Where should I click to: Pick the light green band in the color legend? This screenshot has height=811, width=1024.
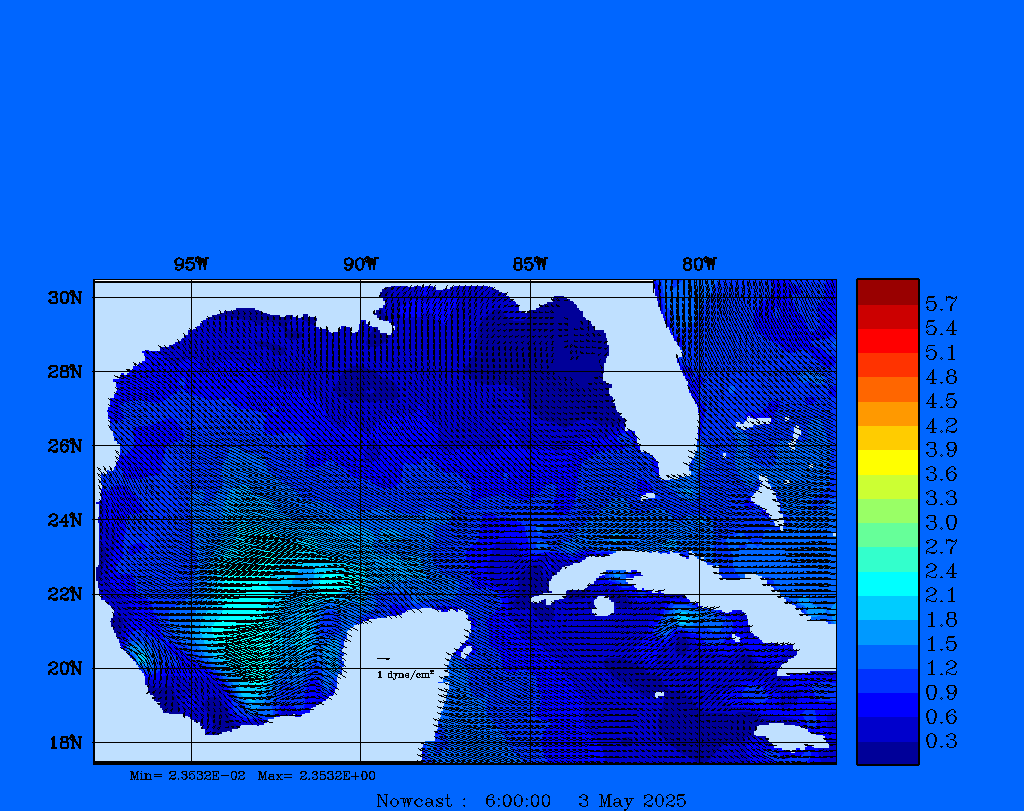click(887, 510)
